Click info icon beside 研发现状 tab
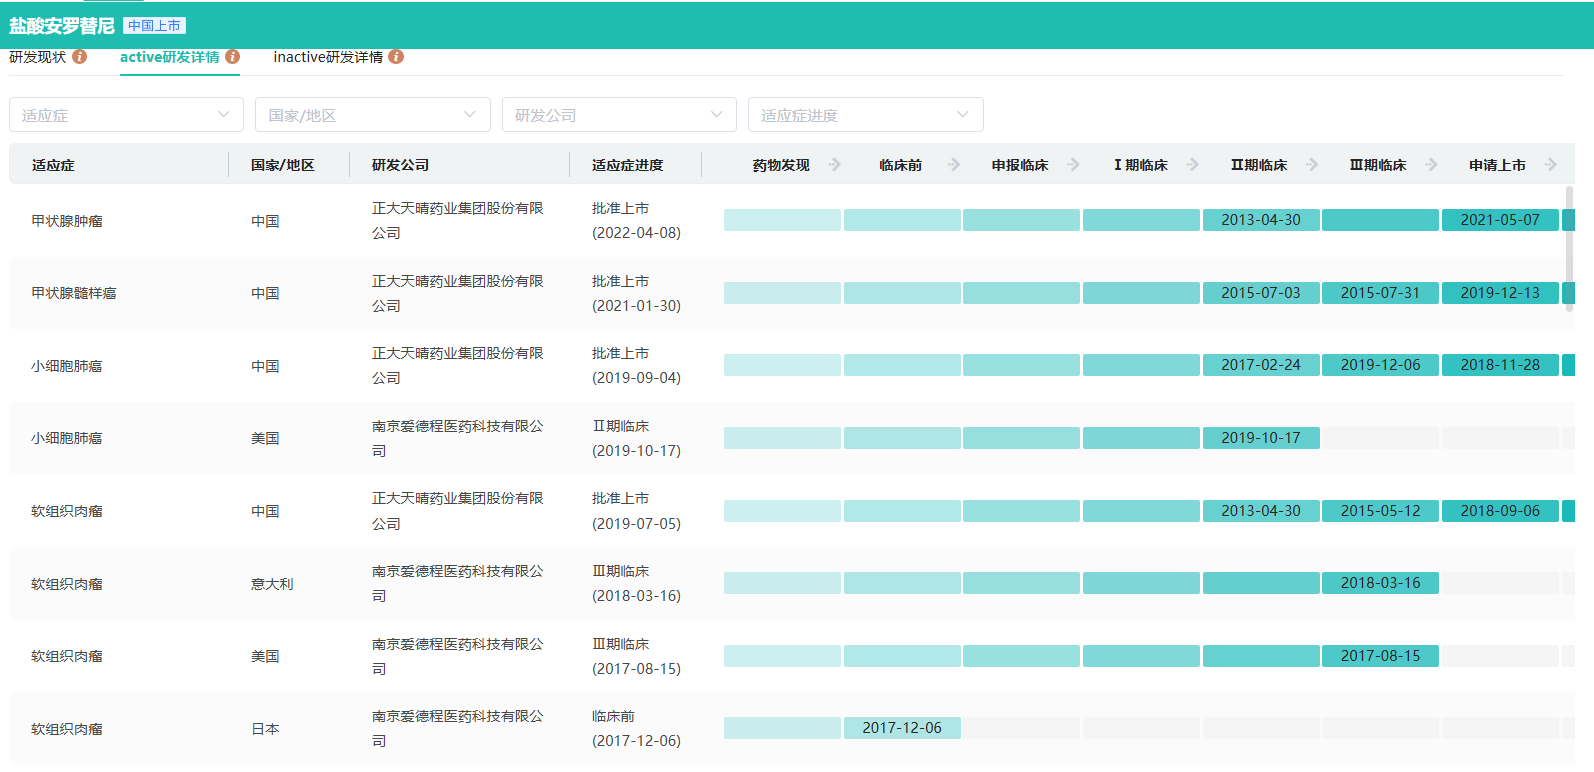The image size is (1594, 772). pyautogui.click(x=80, y=57)
